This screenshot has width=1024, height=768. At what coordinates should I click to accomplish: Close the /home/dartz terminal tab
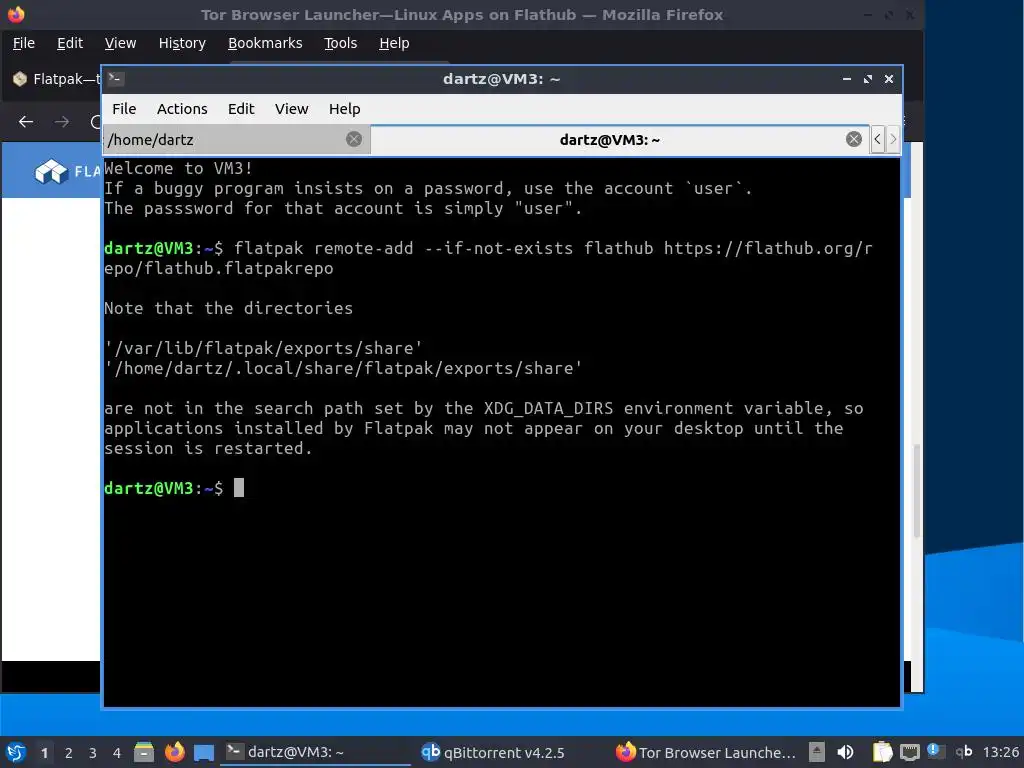click(354, 139)
